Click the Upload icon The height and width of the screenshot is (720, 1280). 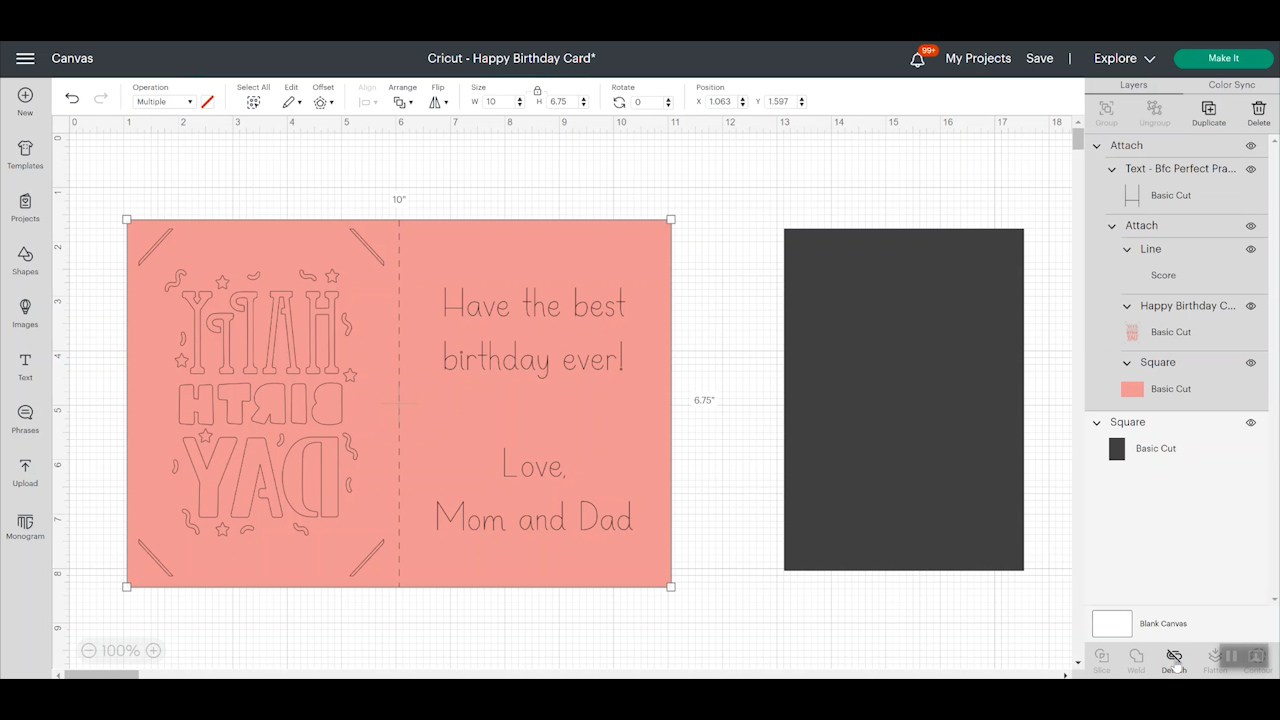[x=25, y=472]
